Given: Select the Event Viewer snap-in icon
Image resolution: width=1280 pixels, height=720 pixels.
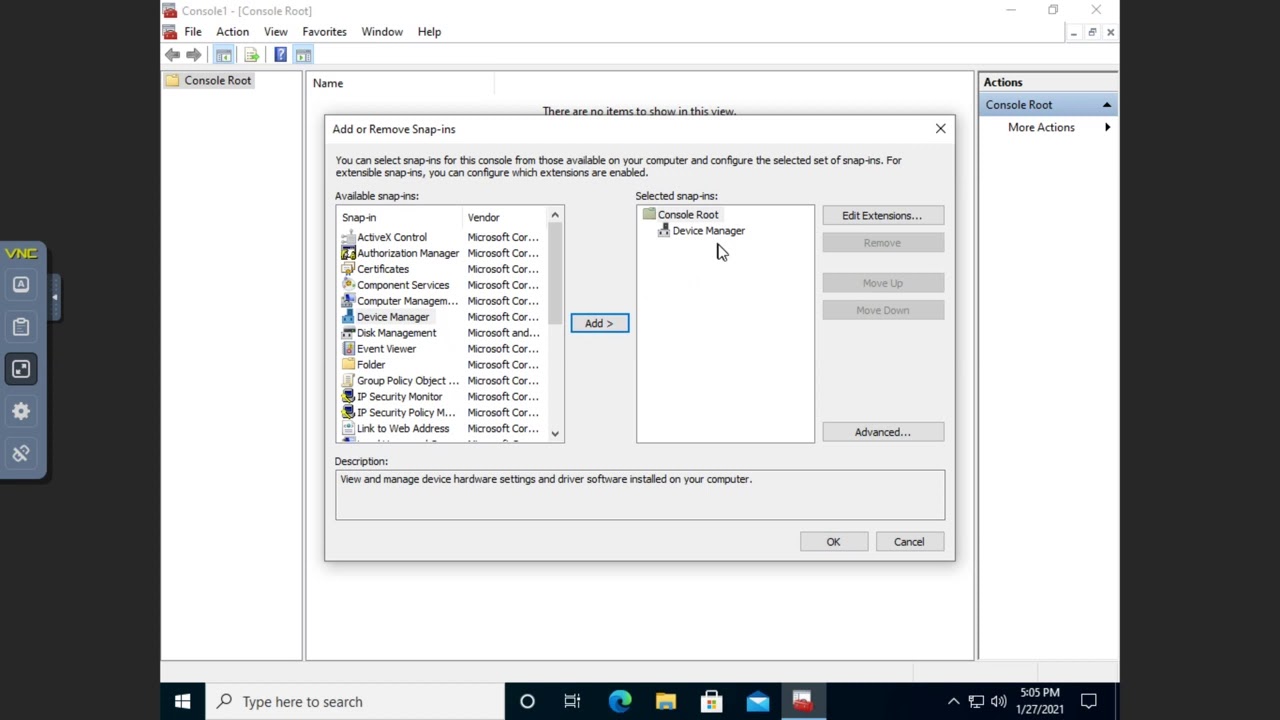Looking at the screenshot, I should (x=348, y=349).
